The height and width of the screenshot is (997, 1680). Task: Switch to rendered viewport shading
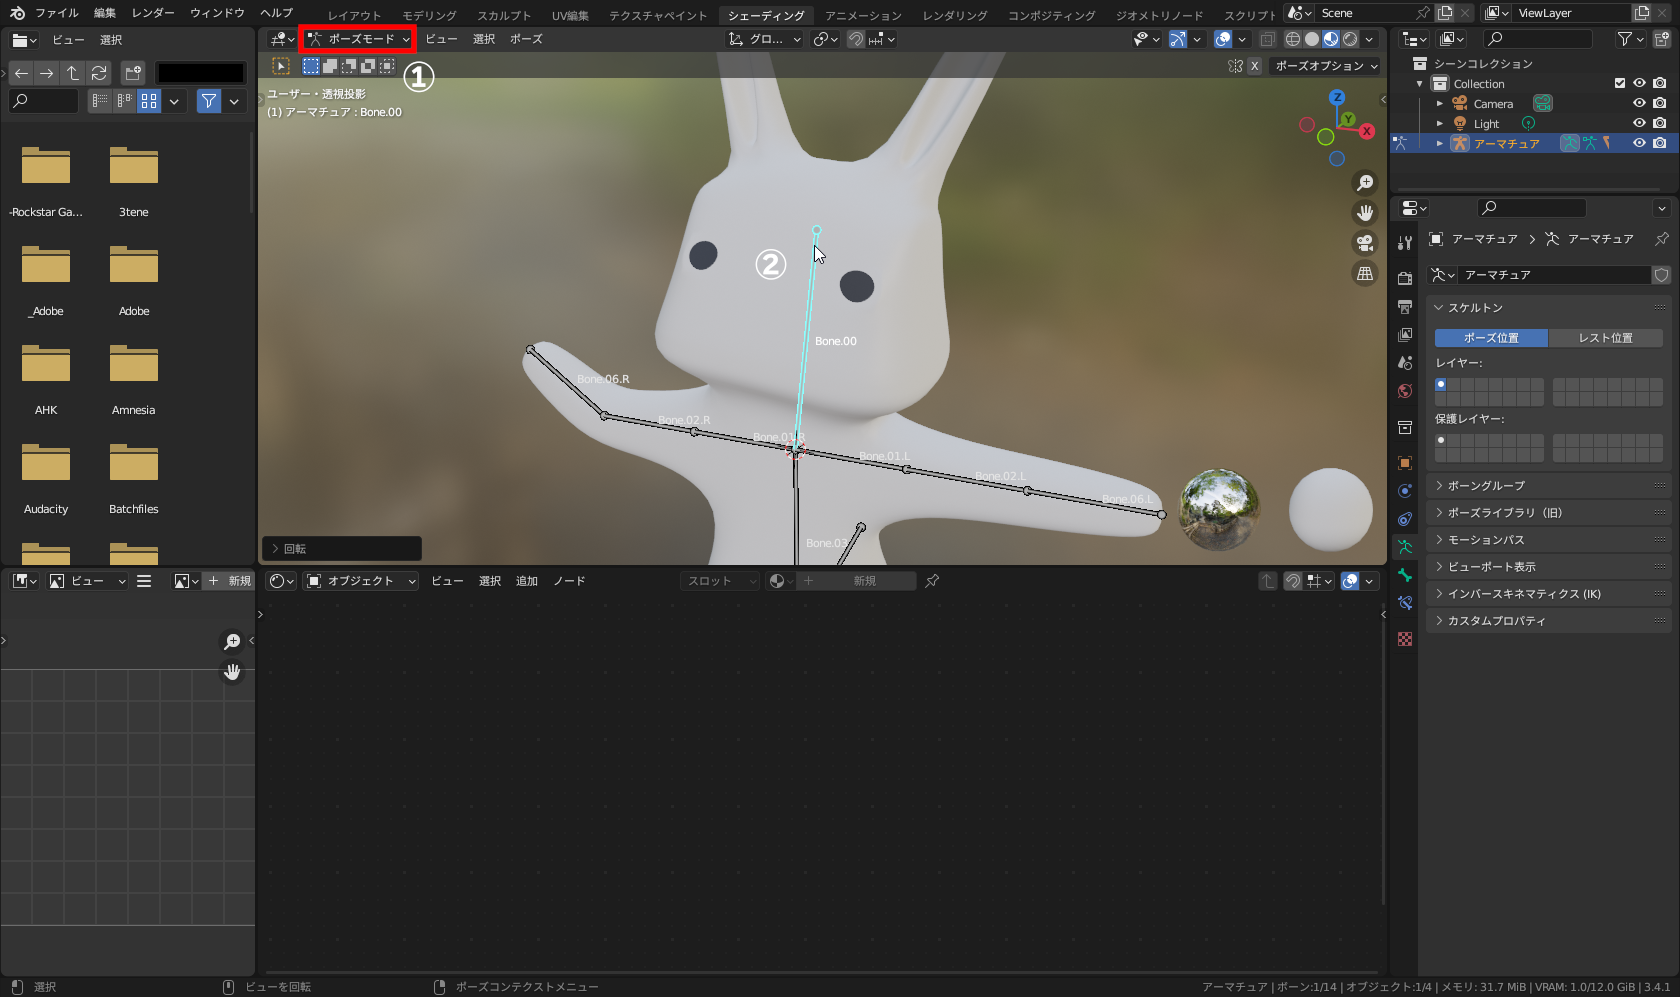click(x=1350, y=39)
